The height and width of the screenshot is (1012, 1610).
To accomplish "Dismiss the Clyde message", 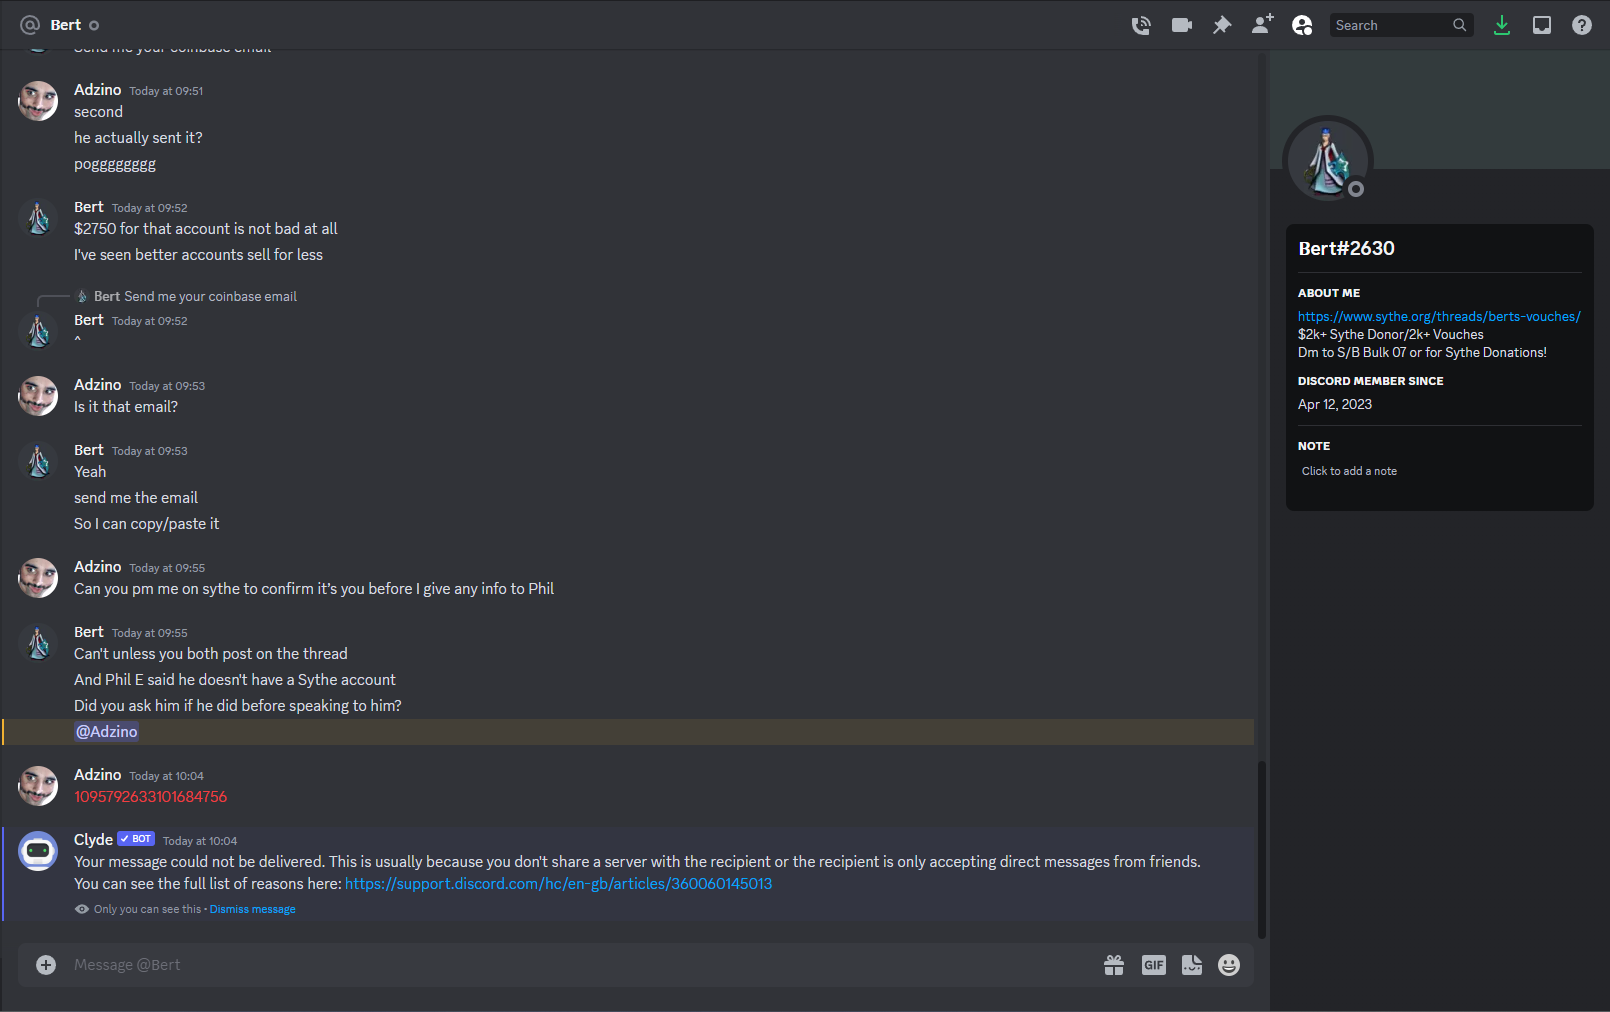I will (x=252, y=909).
